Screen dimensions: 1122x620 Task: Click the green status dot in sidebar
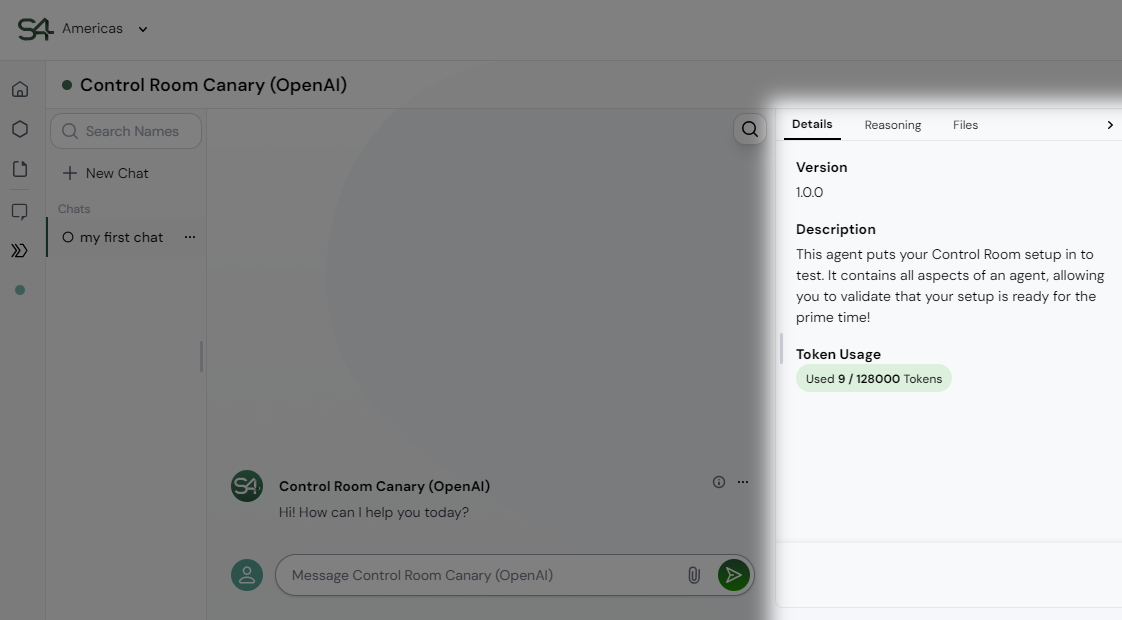(20, 290)
